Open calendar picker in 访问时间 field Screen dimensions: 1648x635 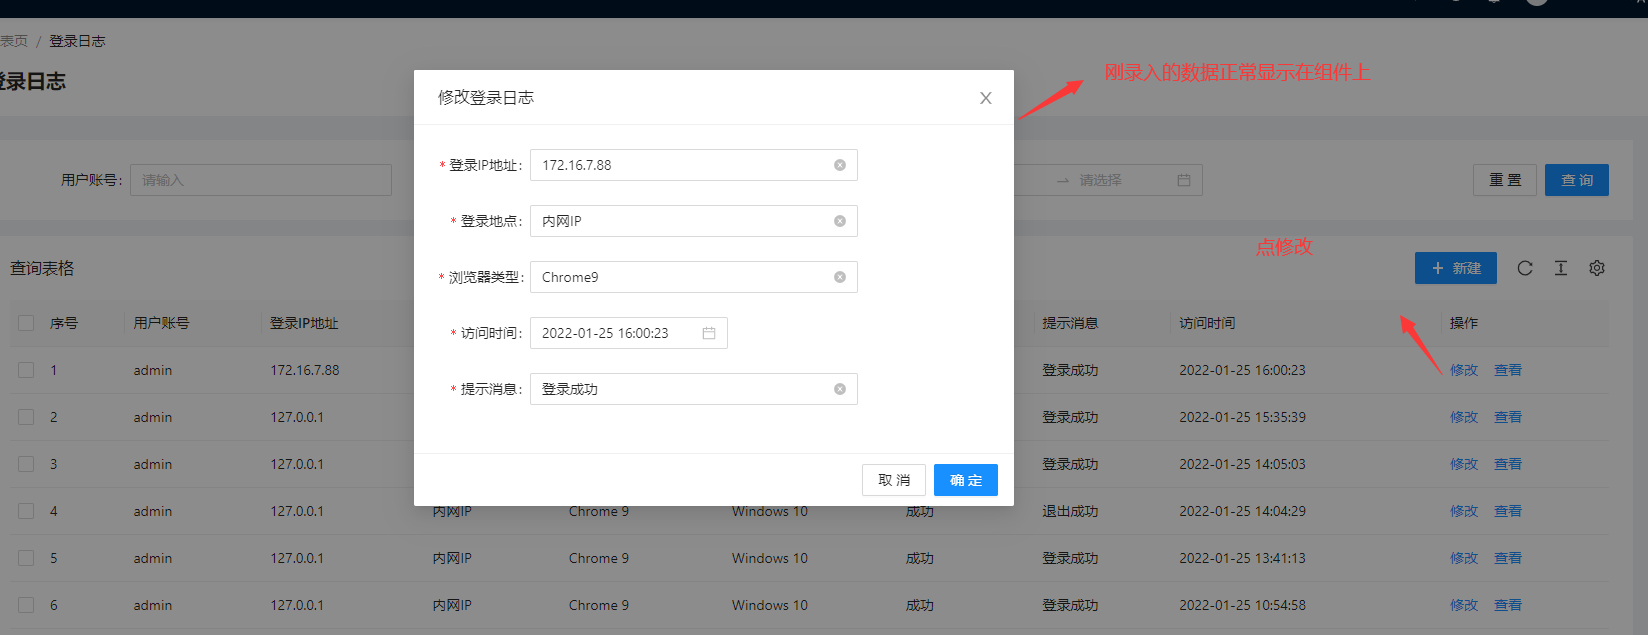click(x=709, y=333)
